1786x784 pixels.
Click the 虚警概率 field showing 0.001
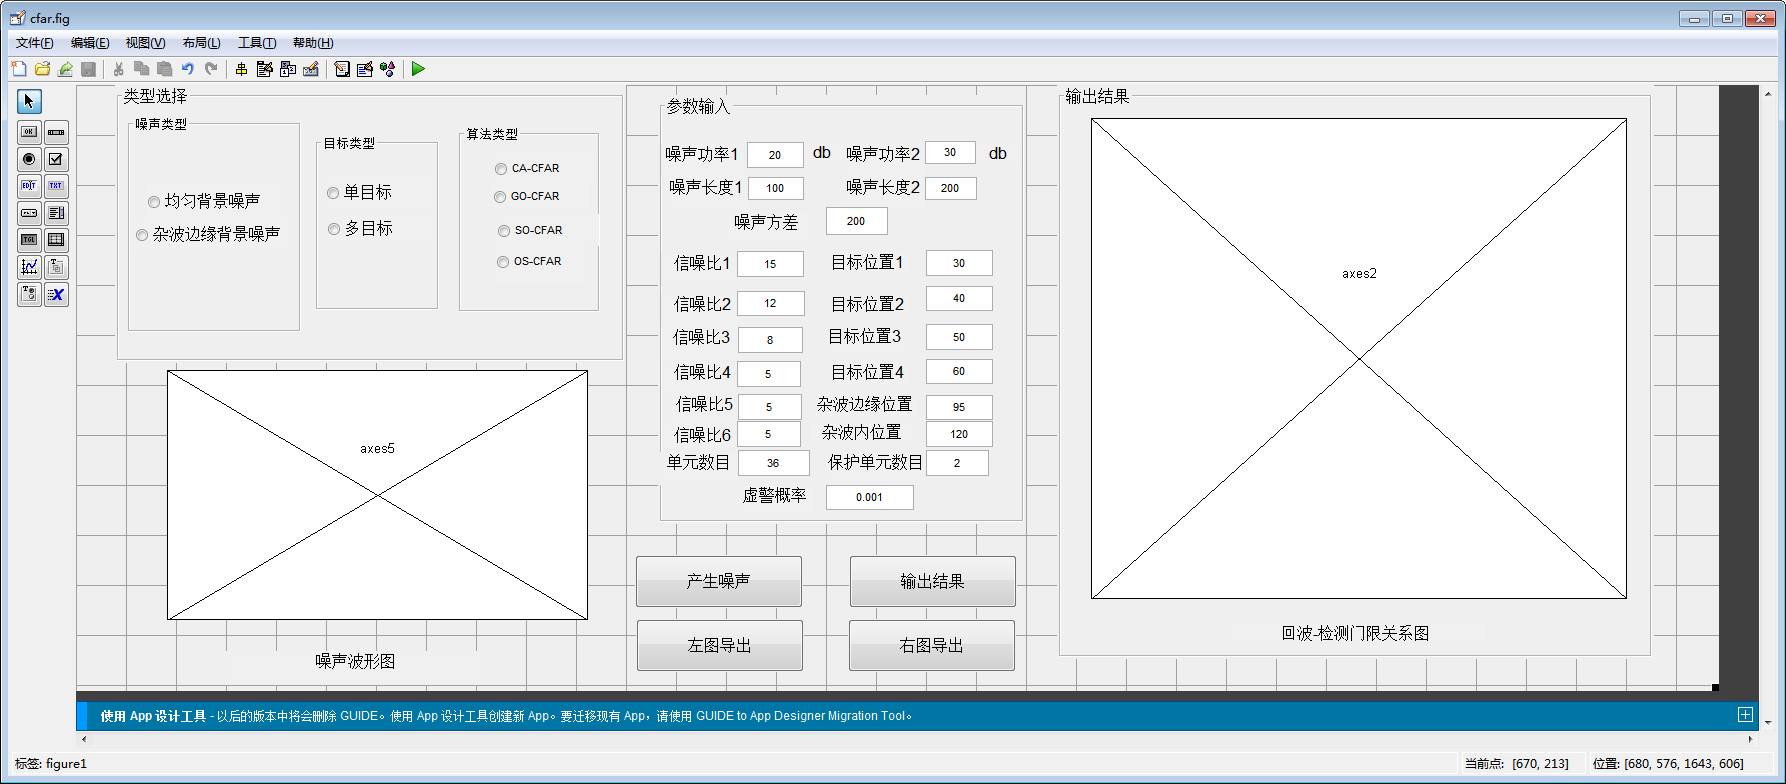[x=869, y=497]
